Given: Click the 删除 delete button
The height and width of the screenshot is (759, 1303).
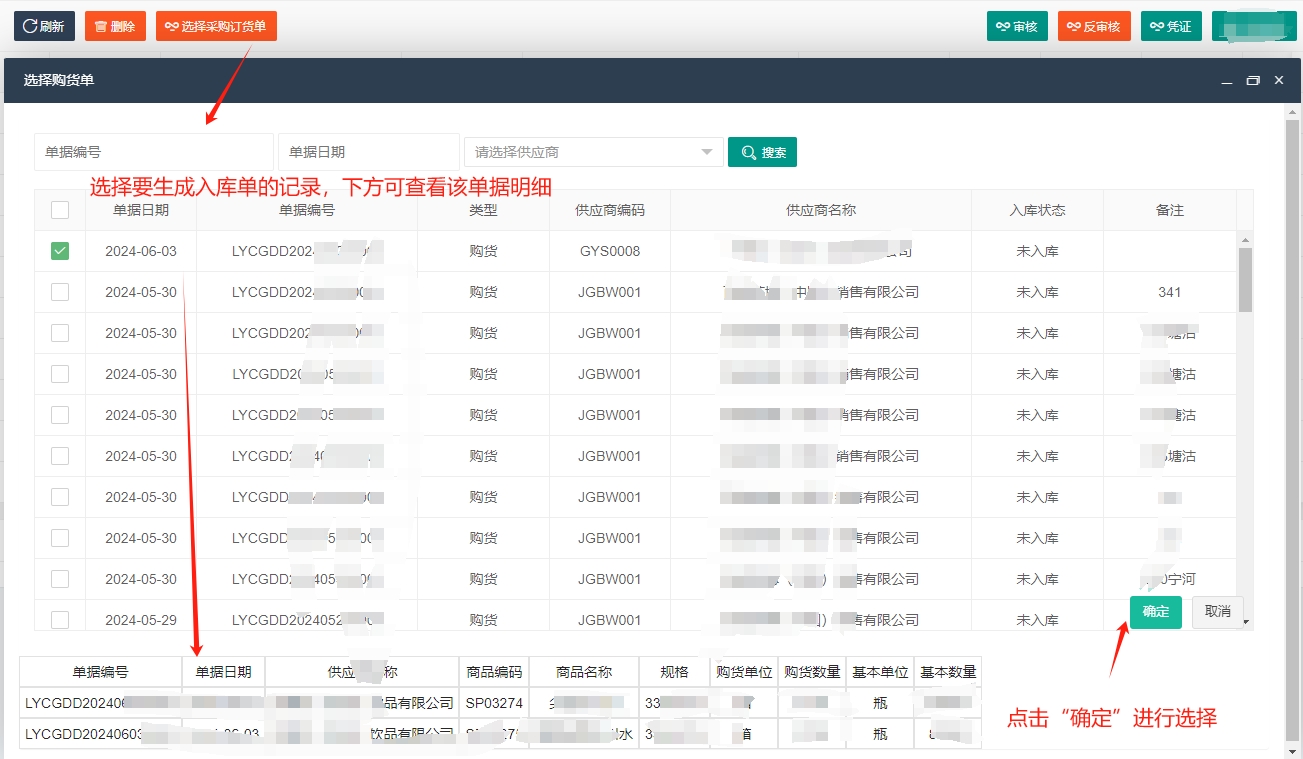Looking at the screenshot, I should tap(115, 26).
